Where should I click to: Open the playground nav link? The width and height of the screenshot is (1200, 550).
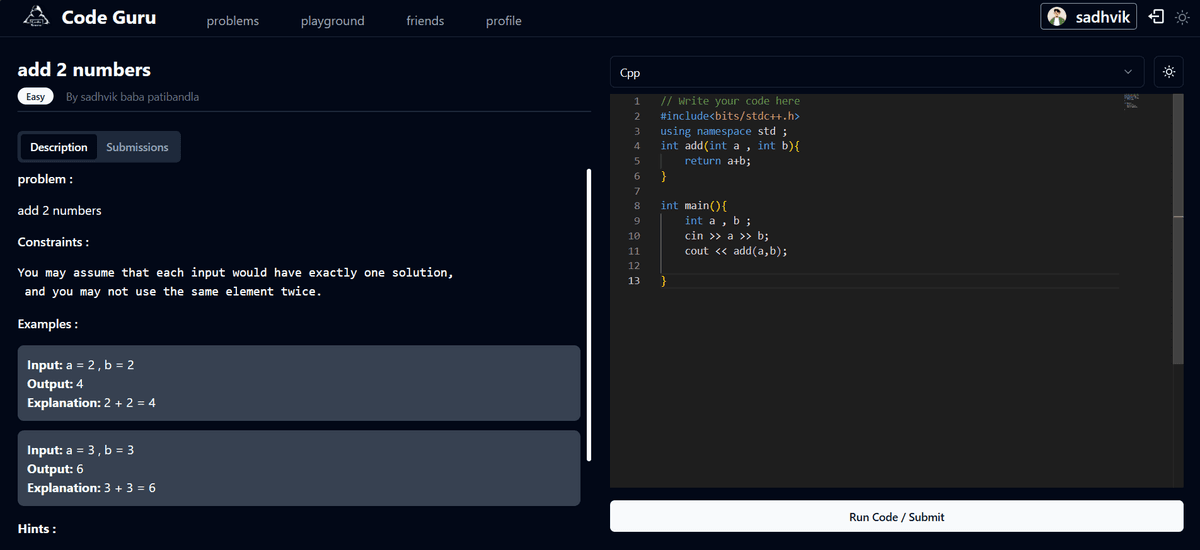tap(333, 21)
